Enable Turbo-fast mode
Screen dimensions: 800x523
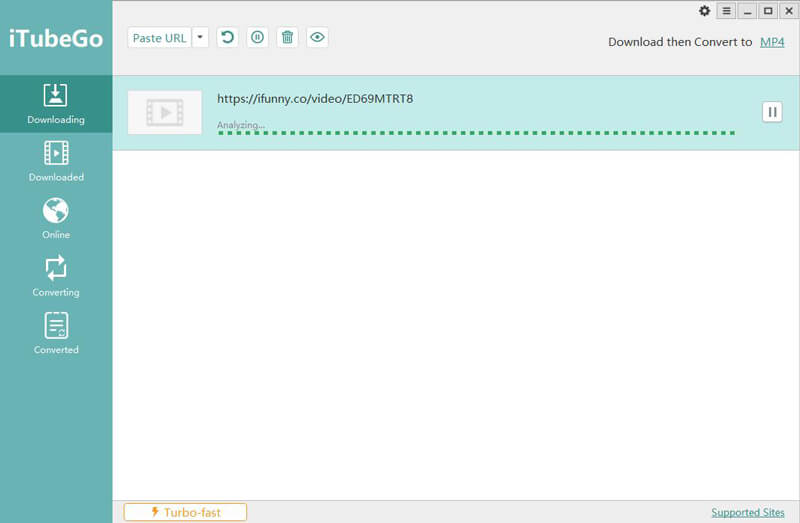(x=185, y=512)
